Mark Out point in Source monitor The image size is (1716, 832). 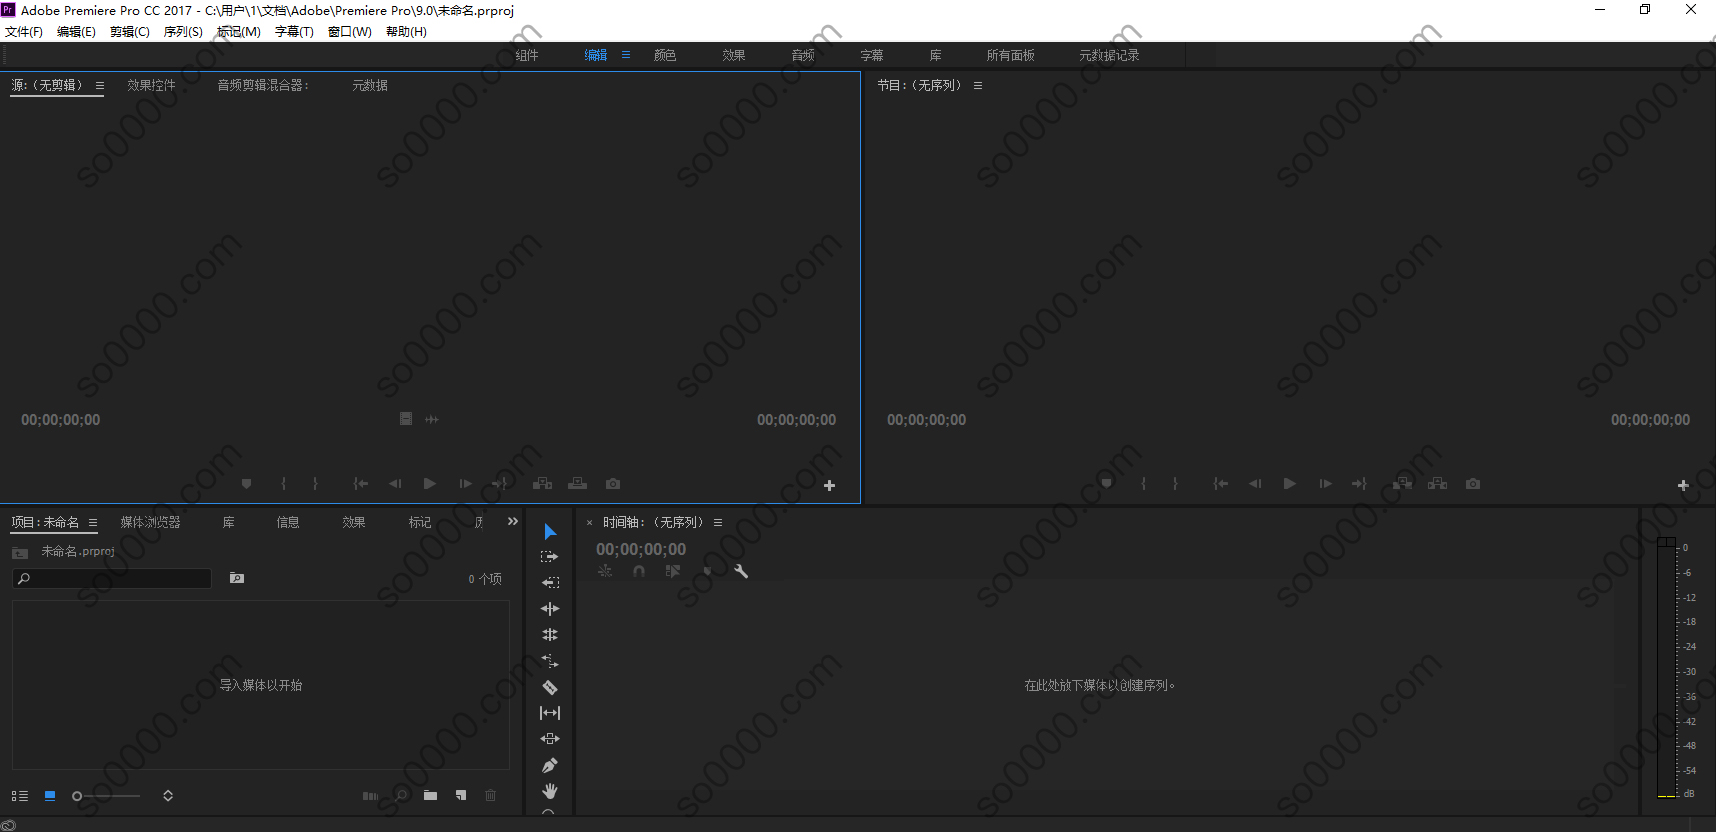point(315,484)
